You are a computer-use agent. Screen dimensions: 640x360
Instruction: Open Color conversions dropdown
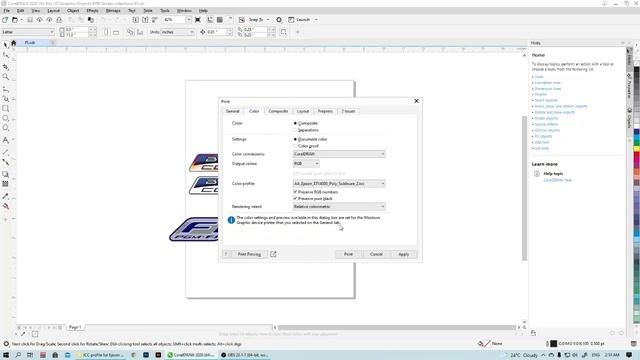[x=339, y=154]
